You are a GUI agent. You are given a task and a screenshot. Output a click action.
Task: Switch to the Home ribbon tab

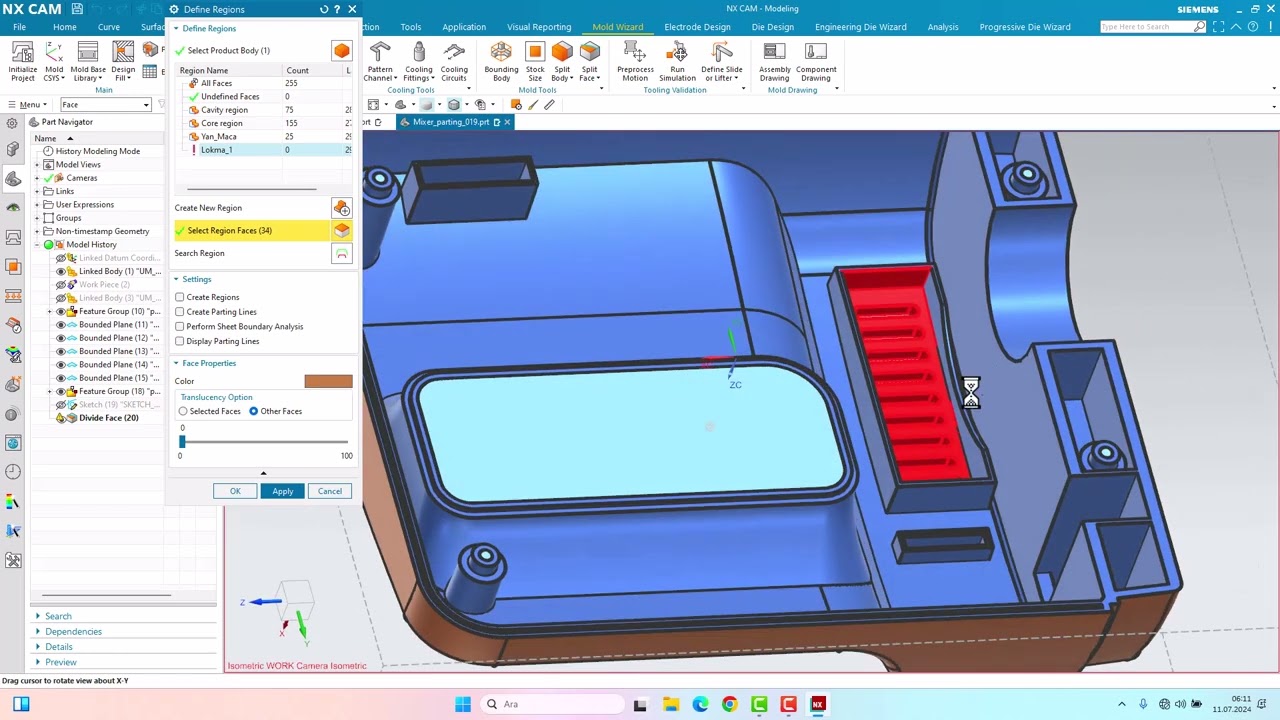[x=64, y=27]
